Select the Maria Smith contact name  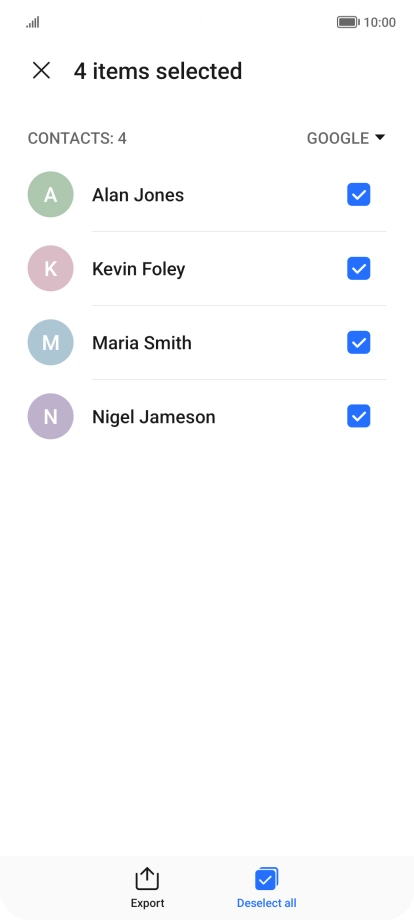point(142,343)
